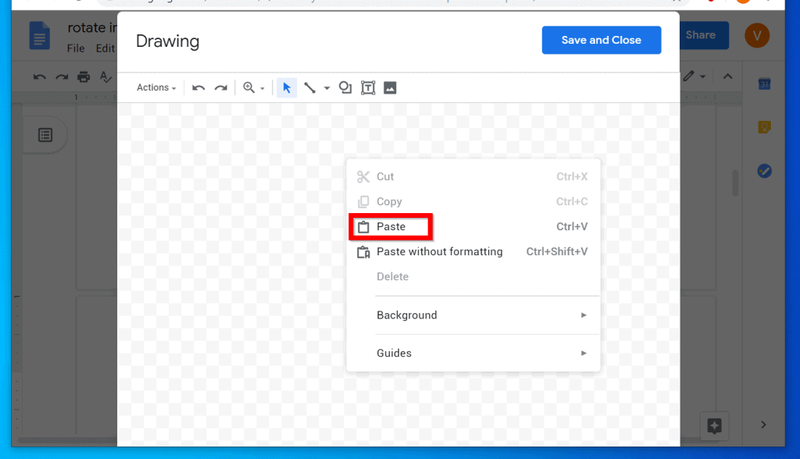Open Google Calendar side panel

764,84
